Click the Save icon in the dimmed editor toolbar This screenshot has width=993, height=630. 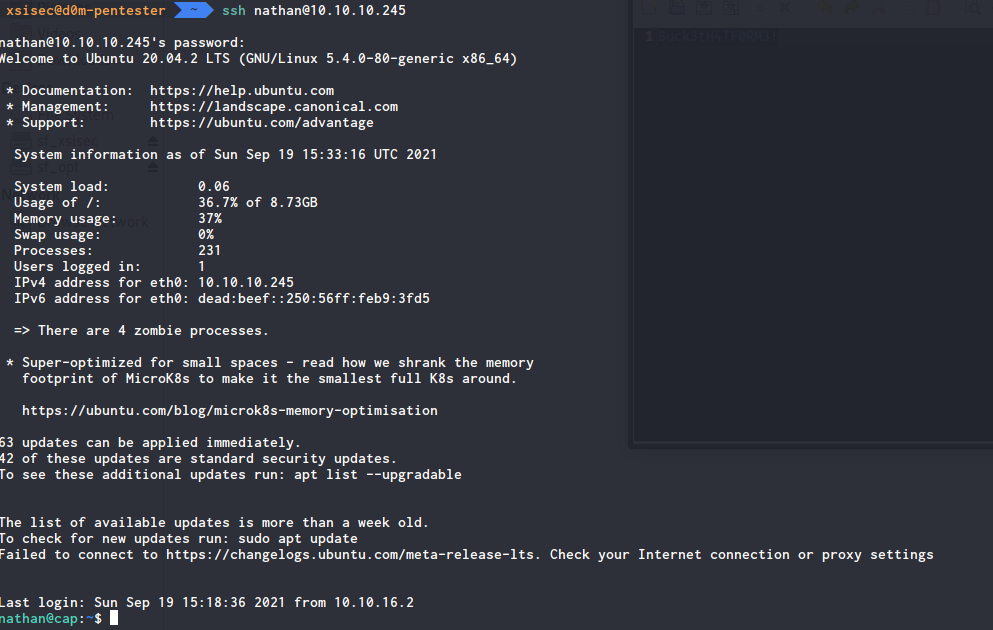click(704, 8)
